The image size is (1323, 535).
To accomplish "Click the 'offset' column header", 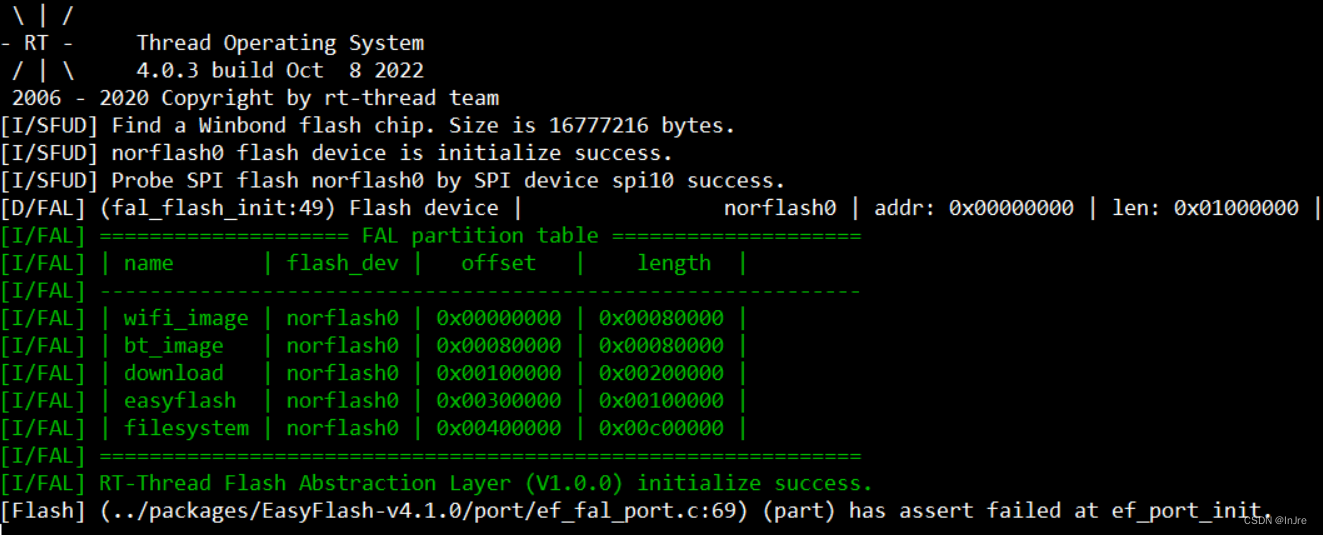I will pyautogui.click(x=498, y=263).
